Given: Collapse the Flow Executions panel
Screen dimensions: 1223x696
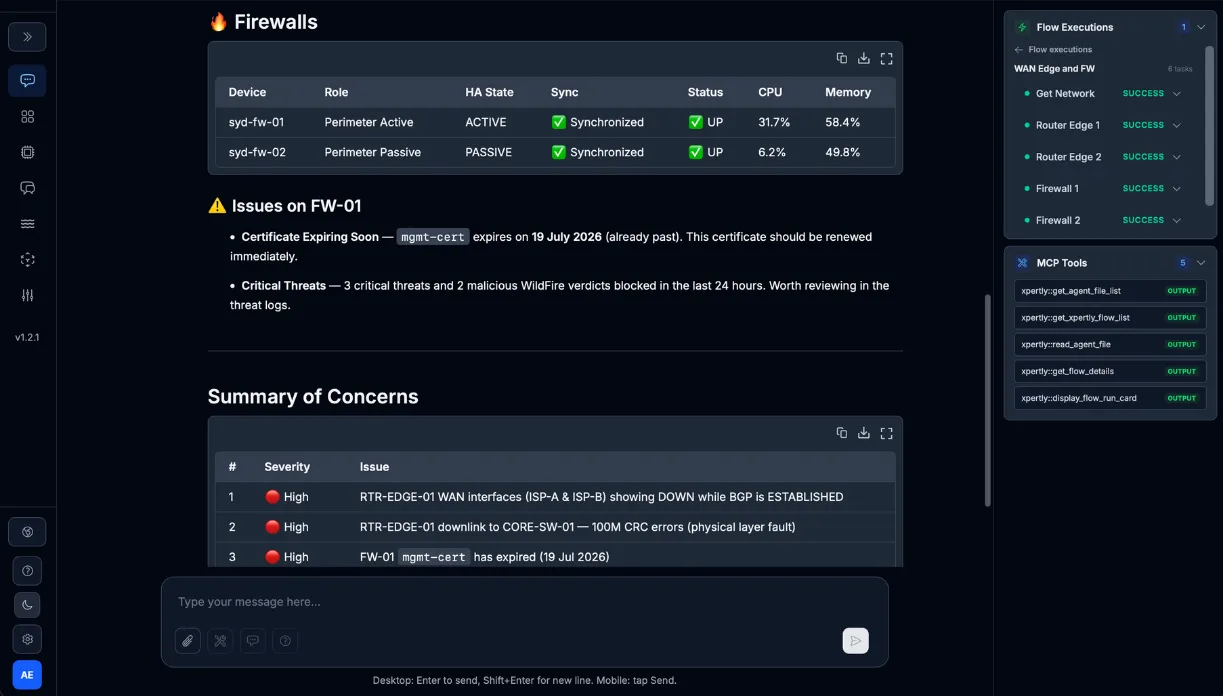Looking at the screenshot, I should pos(1201,27).
